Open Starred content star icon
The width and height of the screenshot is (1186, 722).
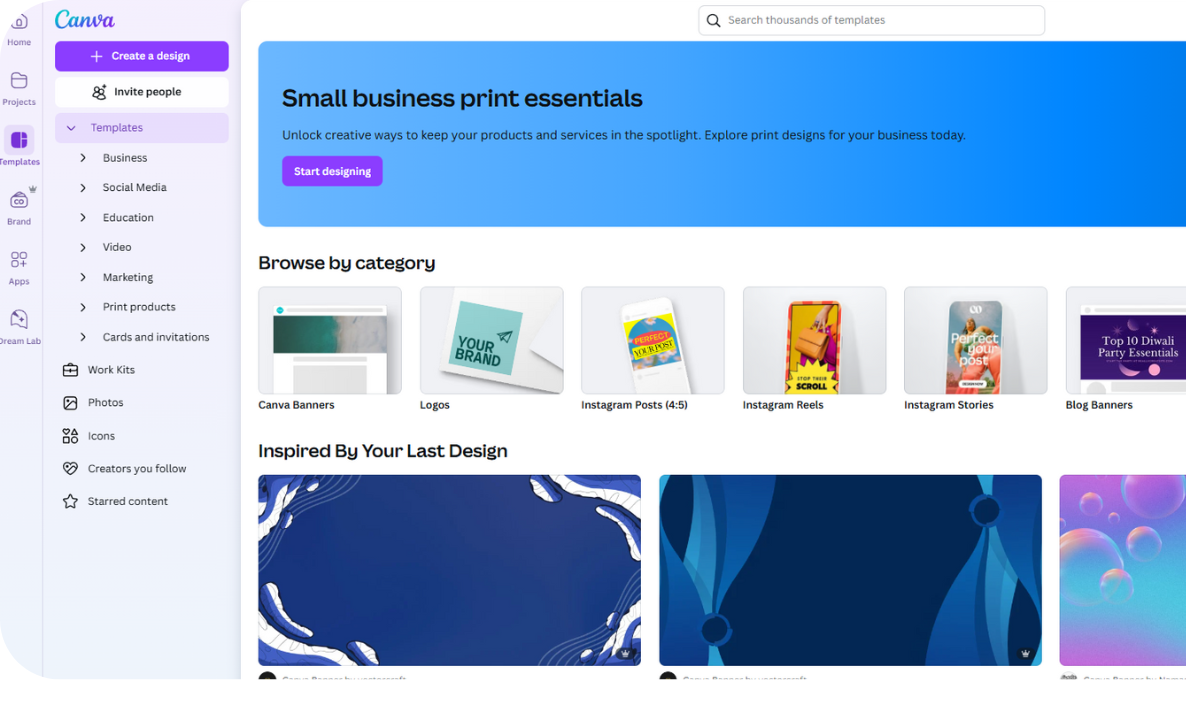tap(70, 501)
